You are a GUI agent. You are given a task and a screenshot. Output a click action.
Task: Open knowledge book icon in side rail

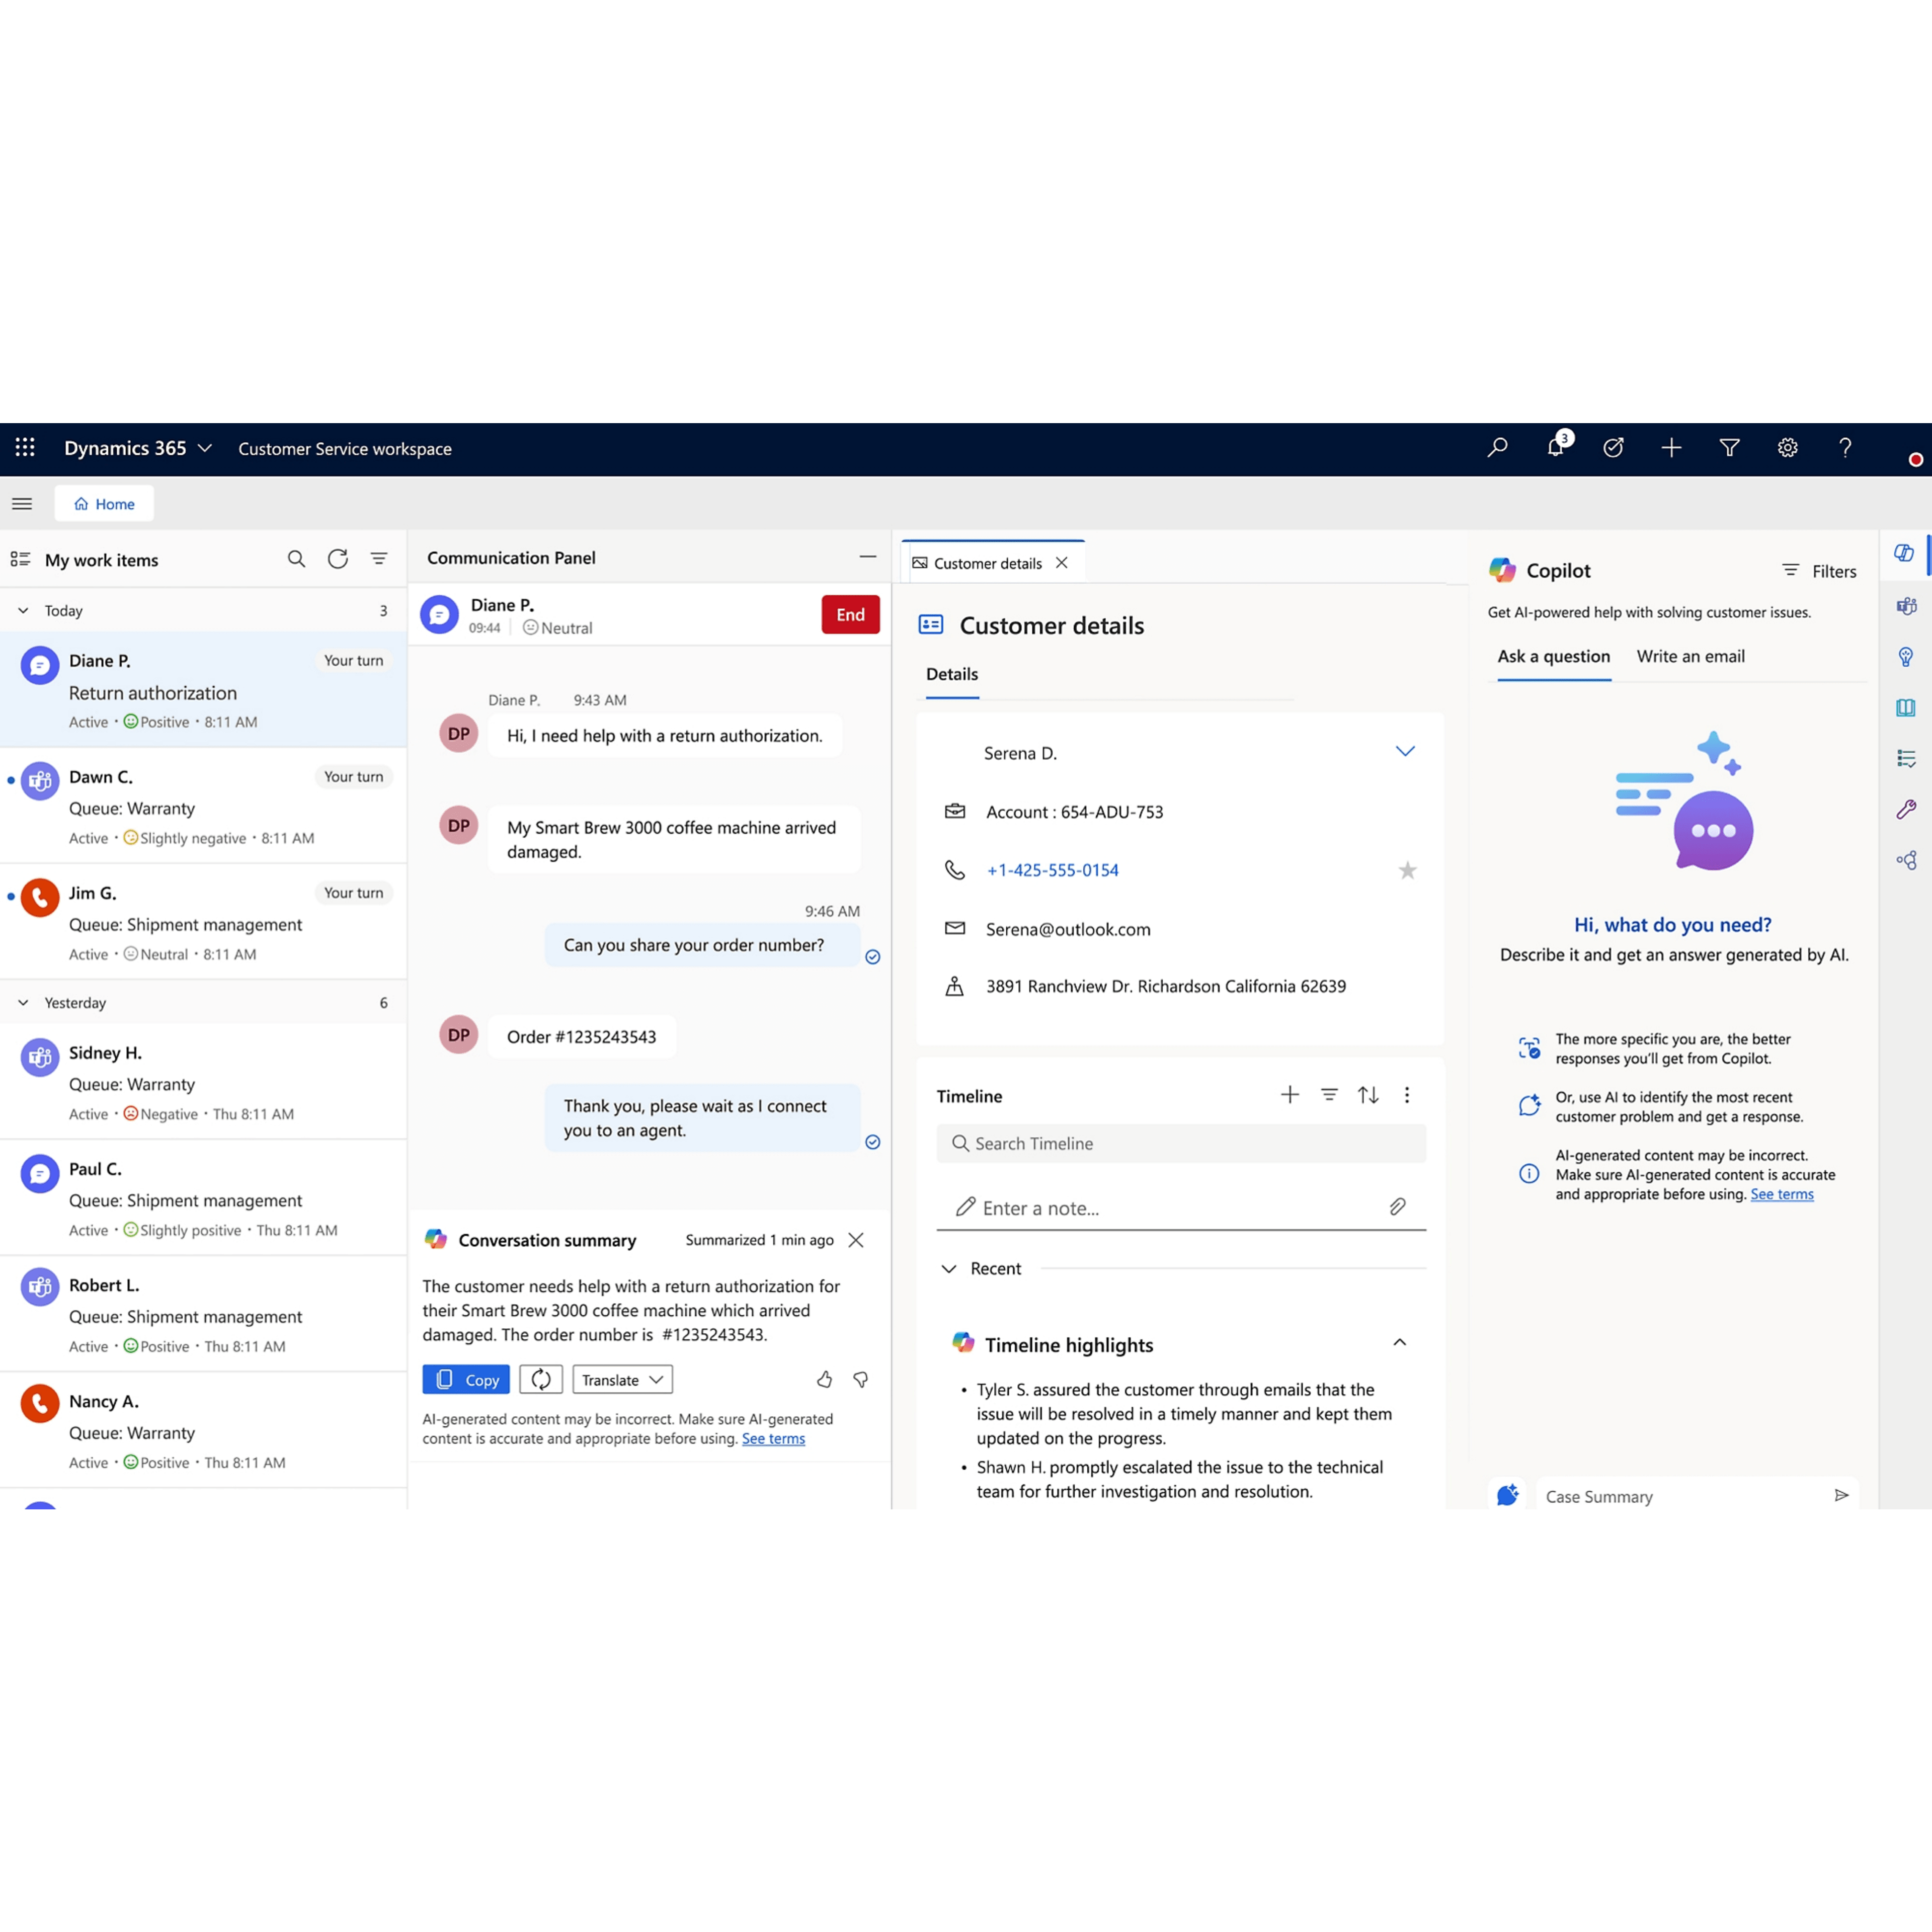(x=1906, y=708)
